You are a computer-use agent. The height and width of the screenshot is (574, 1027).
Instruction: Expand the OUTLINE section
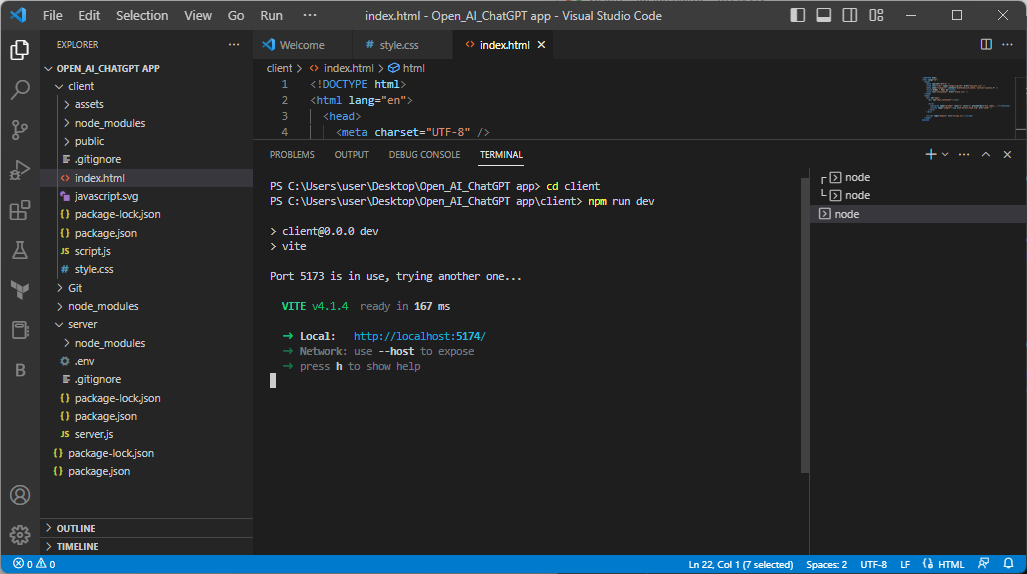147,528
